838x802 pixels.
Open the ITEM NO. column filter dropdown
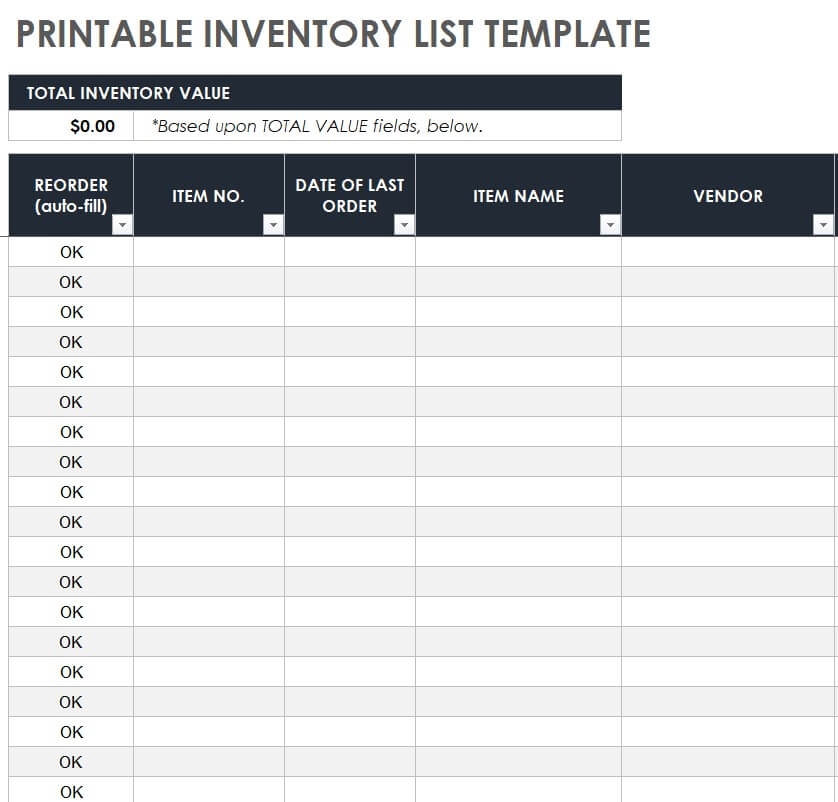tap(273, 226)
